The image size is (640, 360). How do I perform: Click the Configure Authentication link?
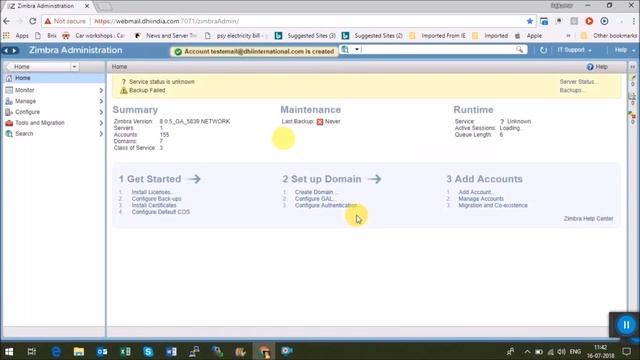[x=327, y=205]
